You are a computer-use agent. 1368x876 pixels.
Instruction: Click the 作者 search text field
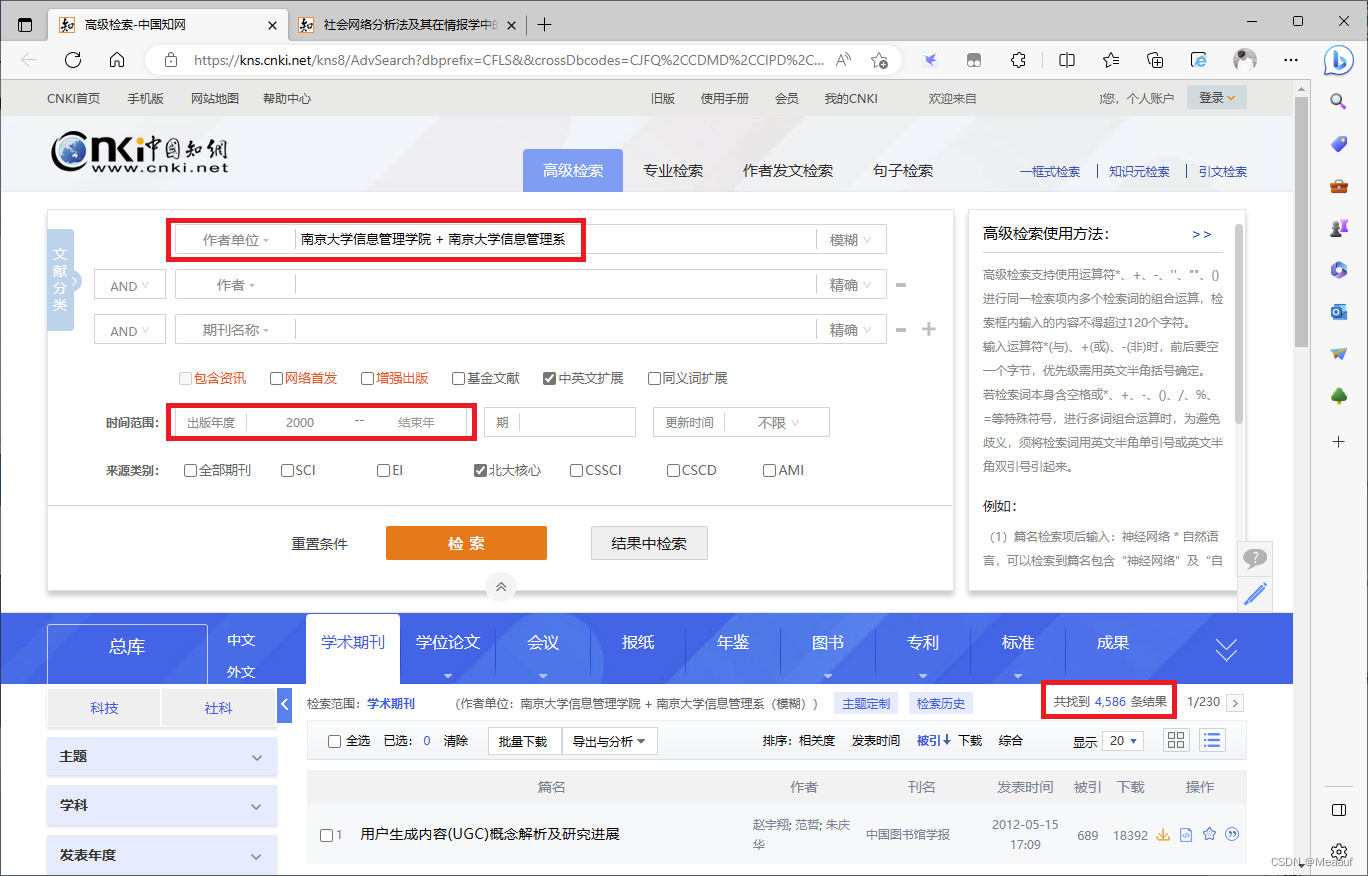(x=555, y=285)
